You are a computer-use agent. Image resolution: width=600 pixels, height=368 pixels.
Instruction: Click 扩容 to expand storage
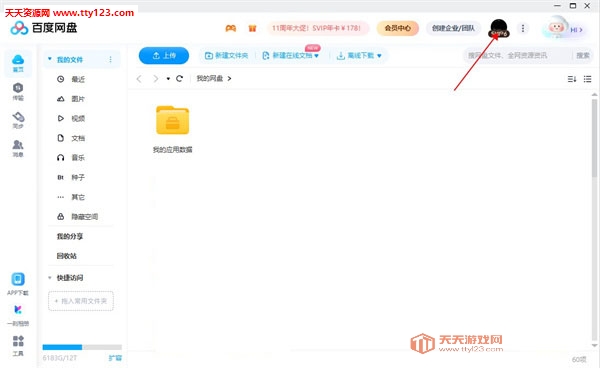115,358
